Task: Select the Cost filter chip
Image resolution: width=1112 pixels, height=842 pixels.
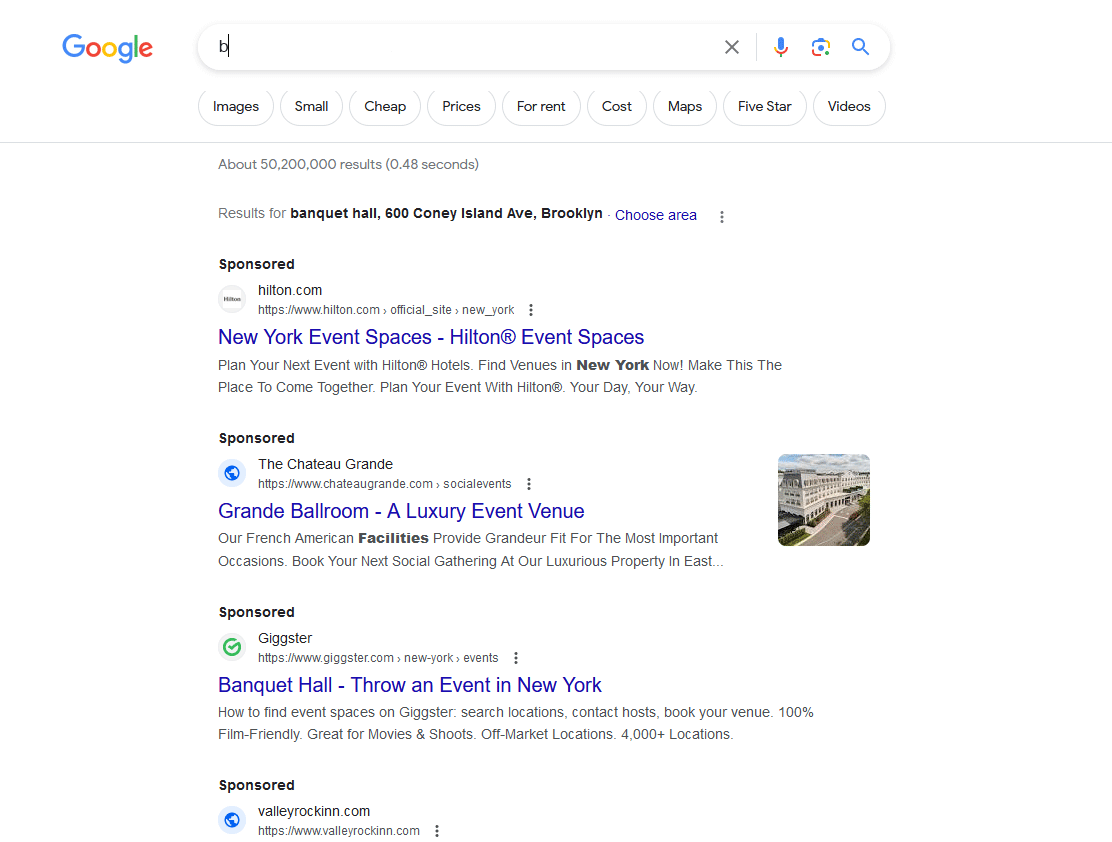Action: pyautogui.click(x=617, y=106)
